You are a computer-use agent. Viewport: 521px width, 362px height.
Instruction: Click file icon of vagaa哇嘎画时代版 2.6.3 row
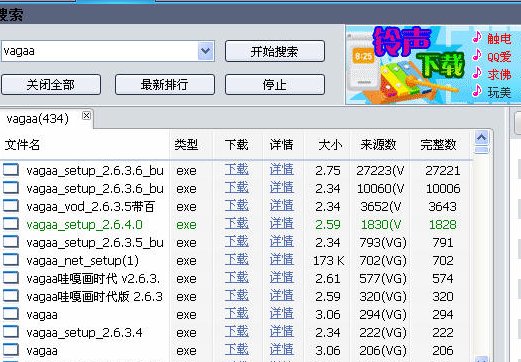coord(11,296)
